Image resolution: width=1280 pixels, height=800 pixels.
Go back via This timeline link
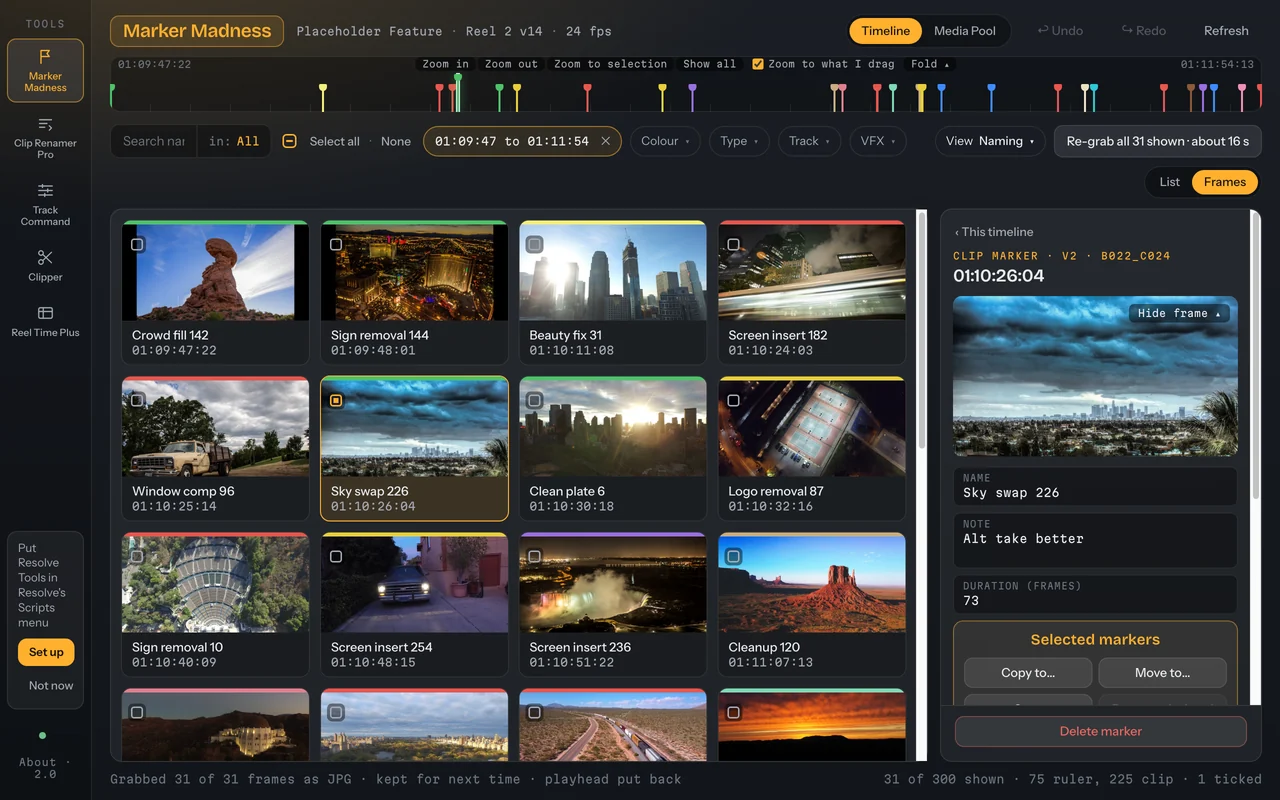(x=994, y=232)
